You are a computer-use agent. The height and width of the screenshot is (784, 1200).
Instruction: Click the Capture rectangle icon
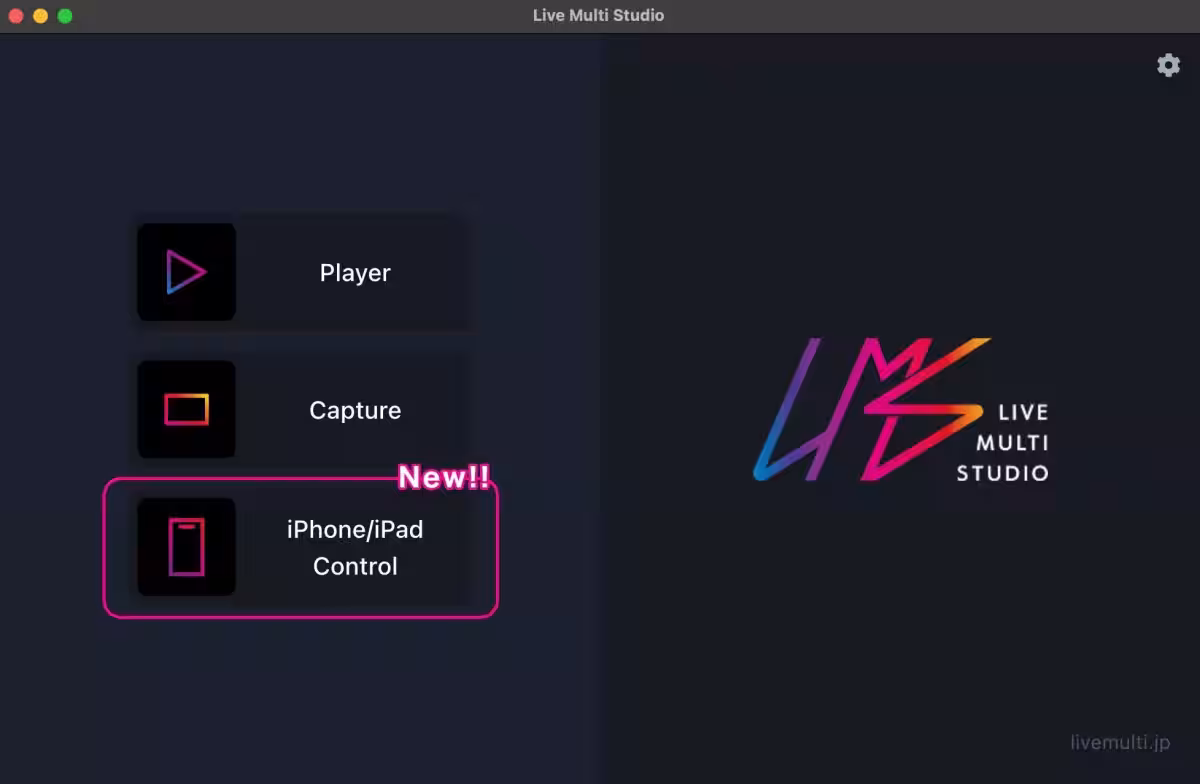click(186, 410)
